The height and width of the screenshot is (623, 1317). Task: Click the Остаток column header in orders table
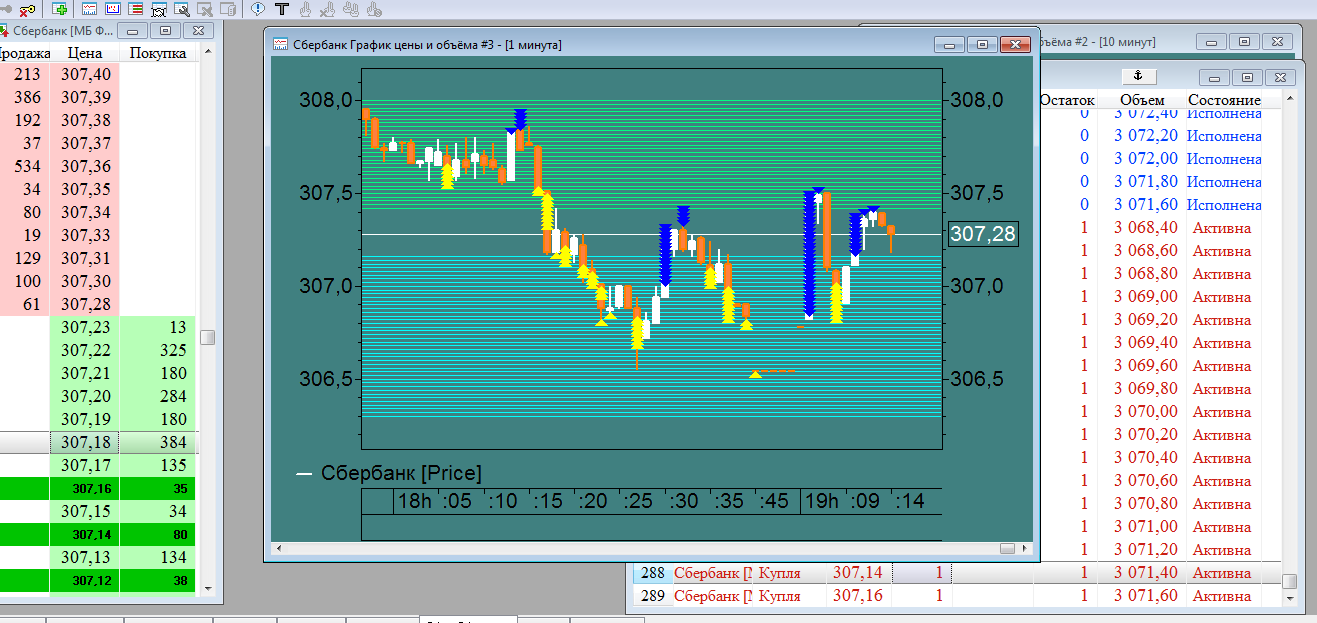tap(1067, 100)
